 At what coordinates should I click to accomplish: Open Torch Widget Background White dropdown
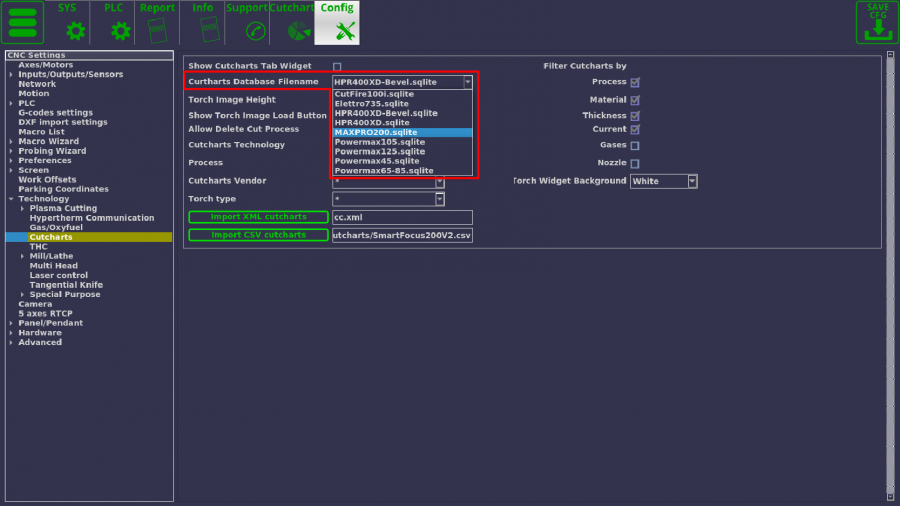pyautogui.click(x=663, y=181)
